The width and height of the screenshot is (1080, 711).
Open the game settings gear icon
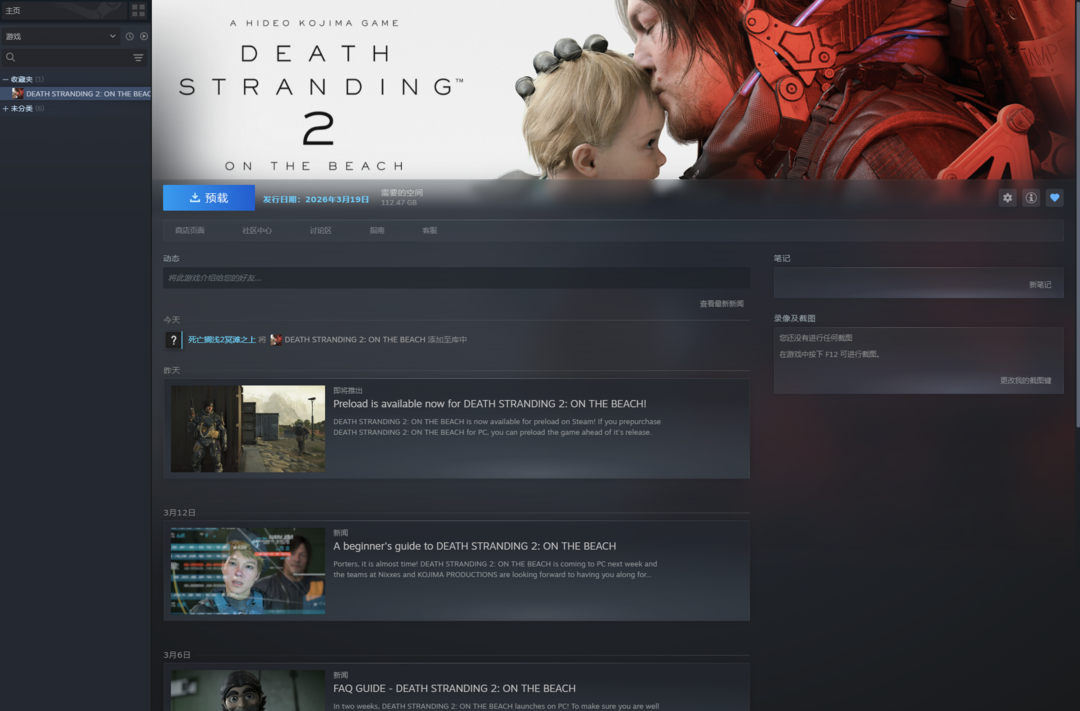(1007, 198)
